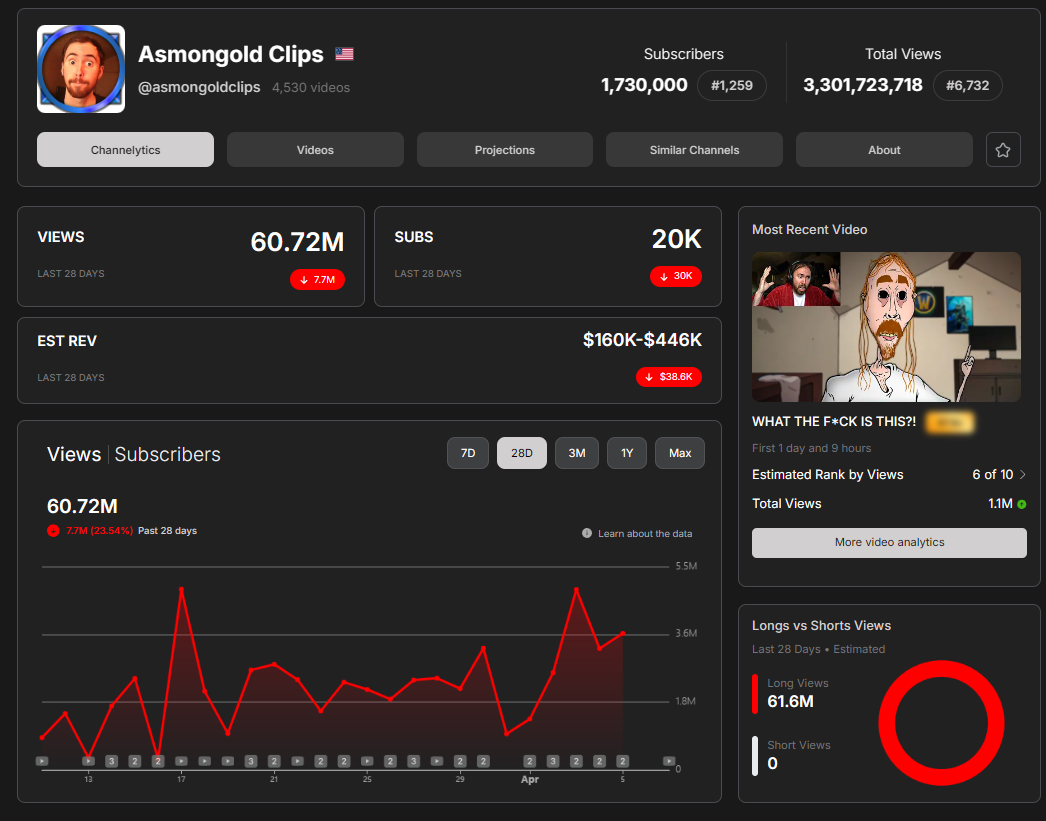Screen dimensions: 1046x821
Task: Click video play marker above the 13 date tick
Action: (89, 761)
